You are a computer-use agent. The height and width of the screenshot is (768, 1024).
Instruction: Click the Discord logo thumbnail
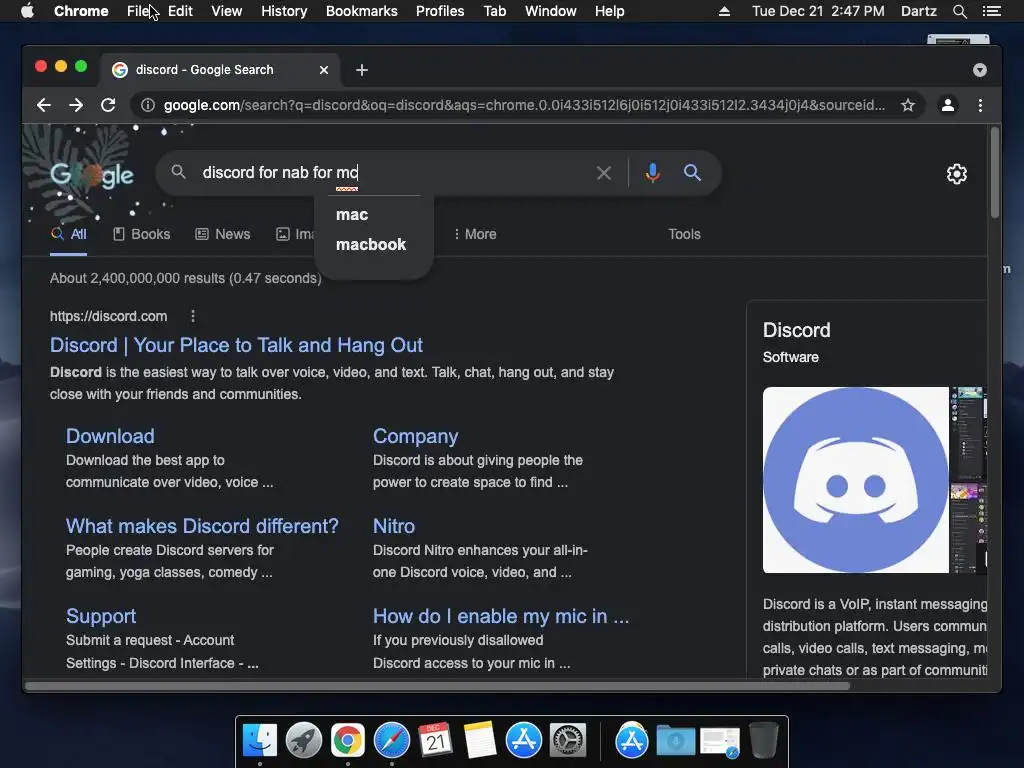coord(856,480)
